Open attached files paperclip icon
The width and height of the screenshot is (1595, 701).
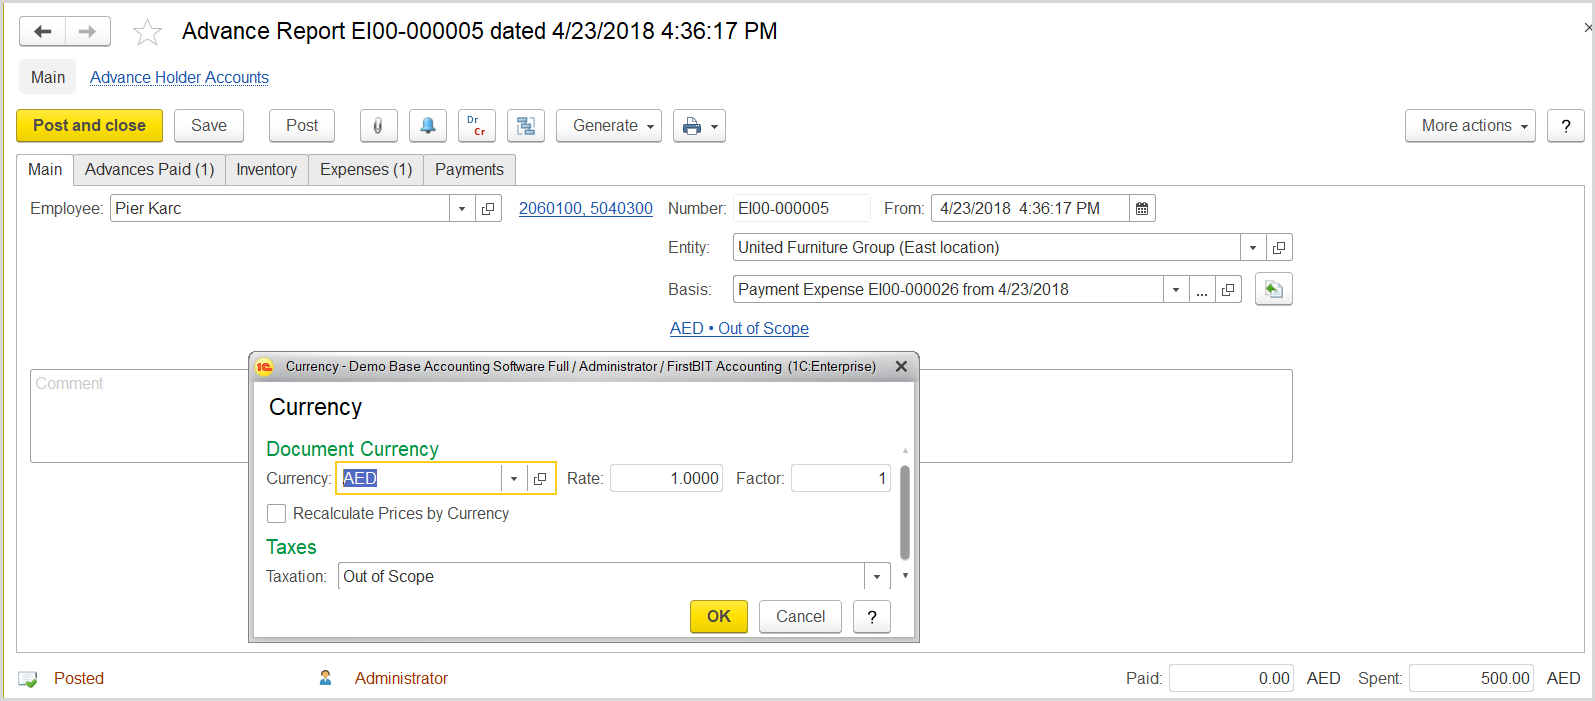pyautogui.click(x=378, y=126)
